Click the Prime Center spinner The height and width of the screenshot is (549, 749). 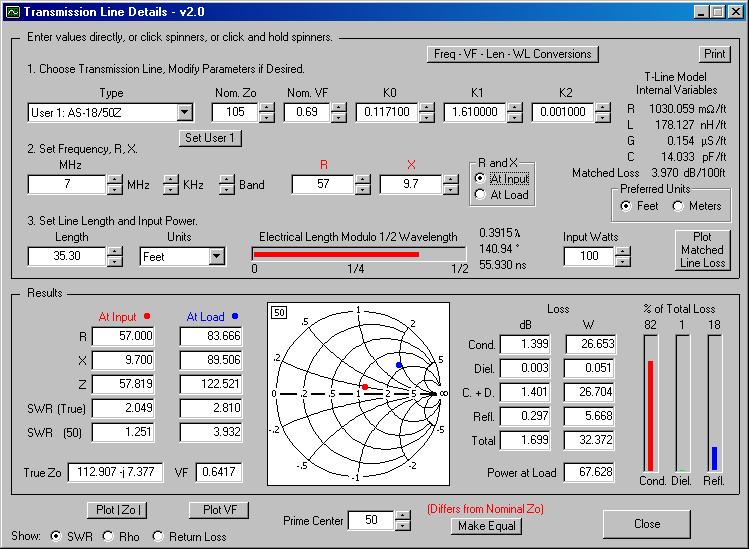(403, 520)
